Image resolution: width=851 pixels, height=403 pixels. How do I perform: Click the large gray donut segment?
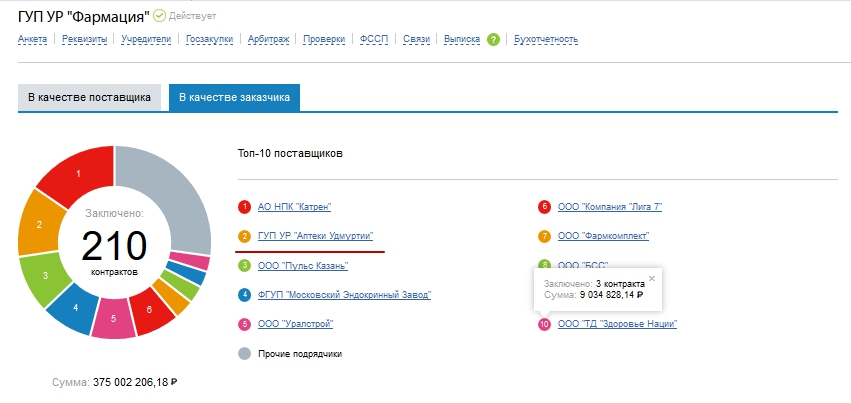pos(176,193)
